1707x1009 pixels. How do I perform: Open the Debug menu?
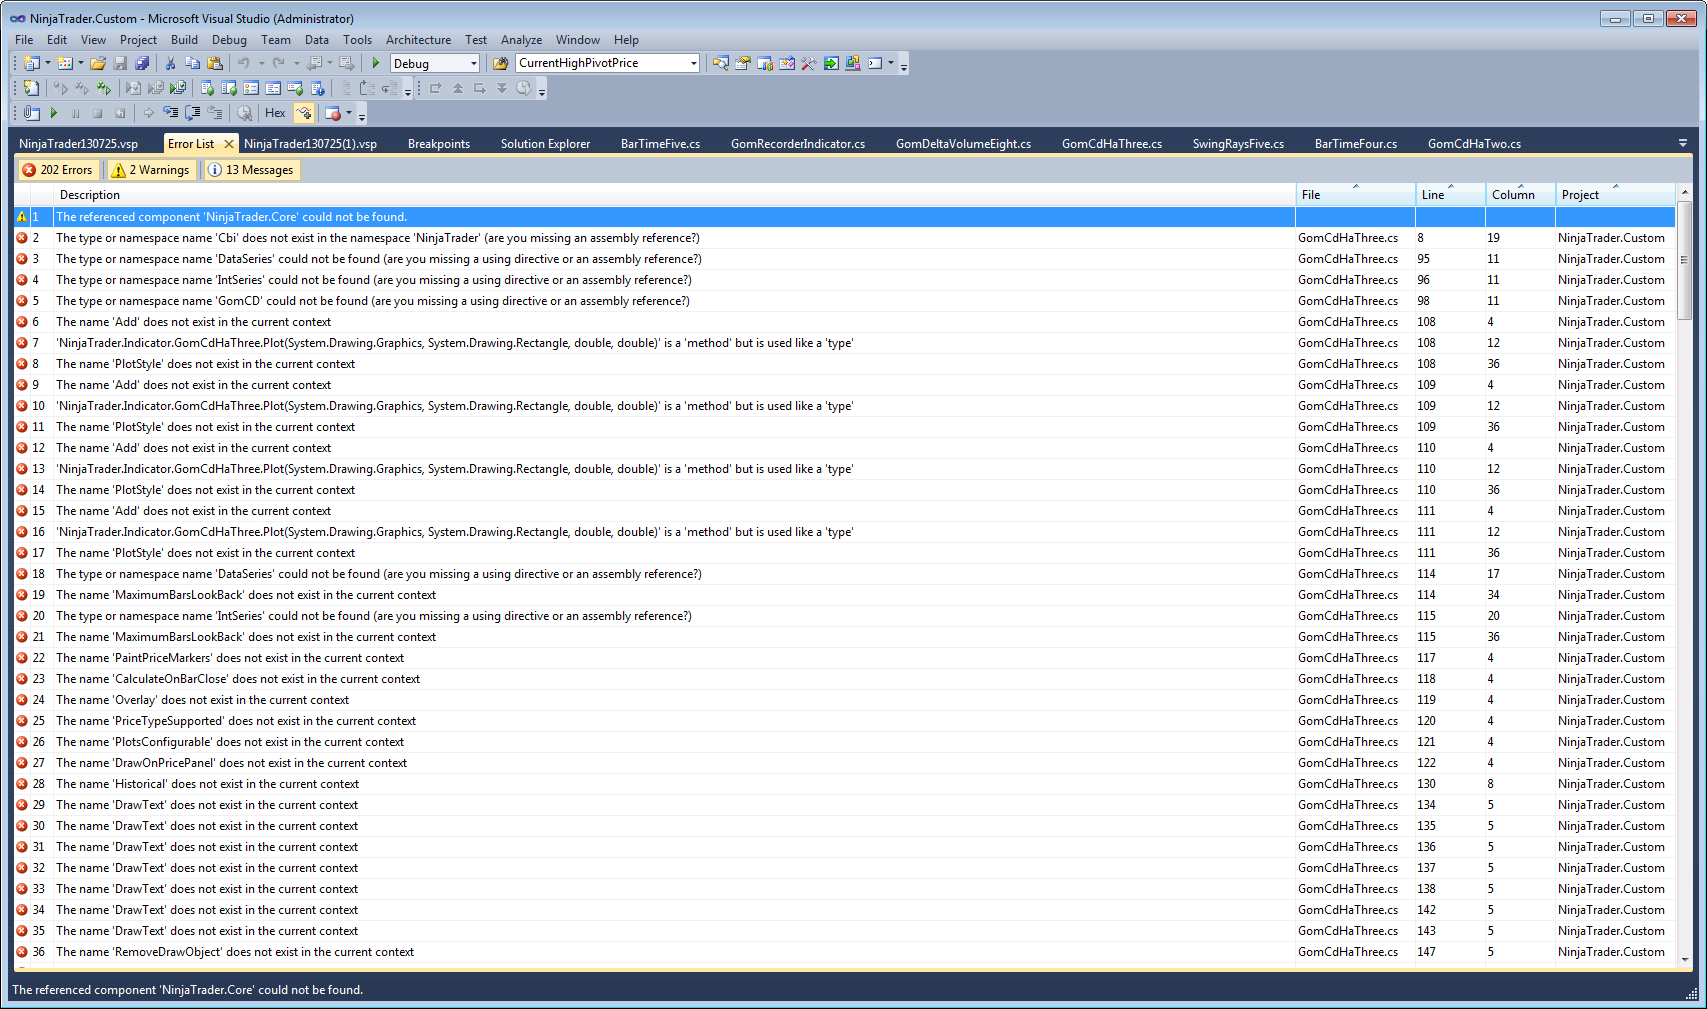pos(229,40)
